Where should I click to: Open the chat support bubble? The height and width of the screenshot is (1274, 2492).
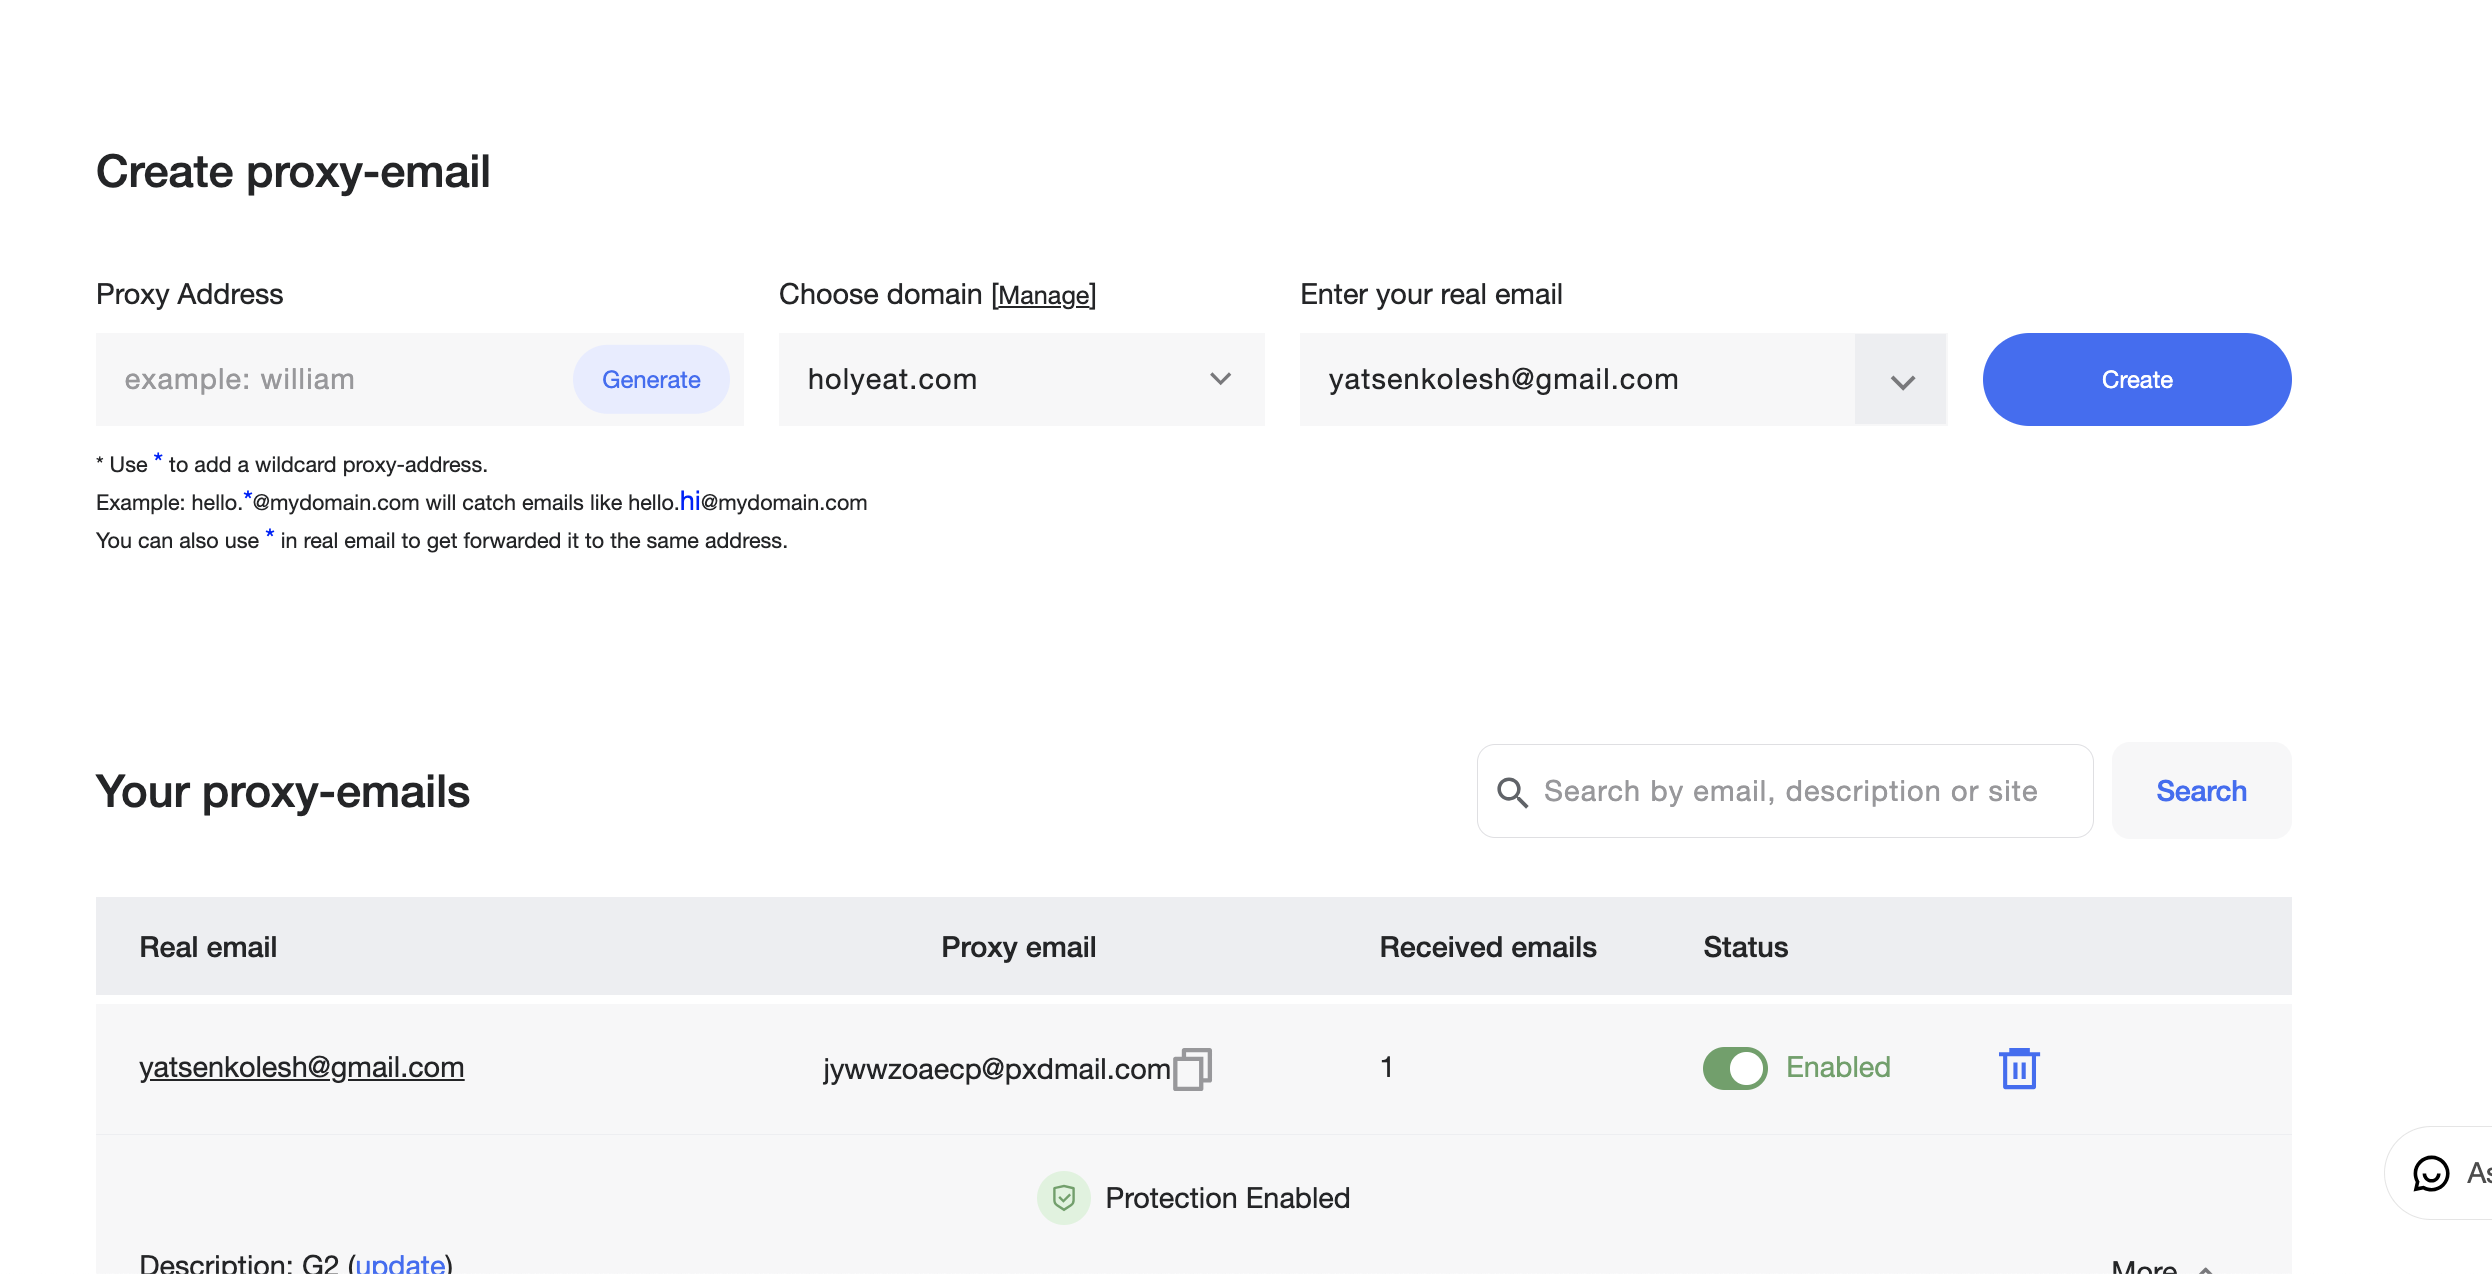(x=2430, y=1173)
